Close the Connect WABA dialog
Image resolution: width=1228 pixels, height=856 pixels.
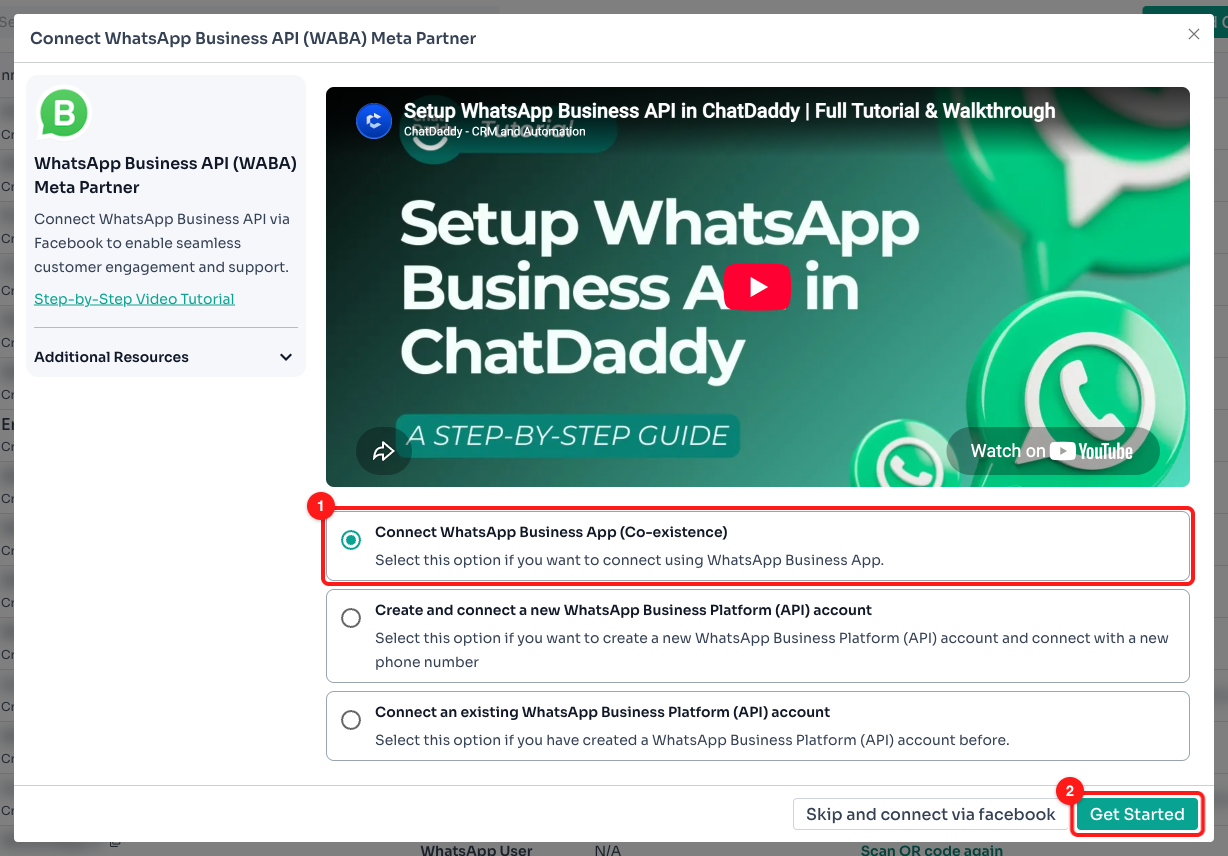click(1193, 34)
